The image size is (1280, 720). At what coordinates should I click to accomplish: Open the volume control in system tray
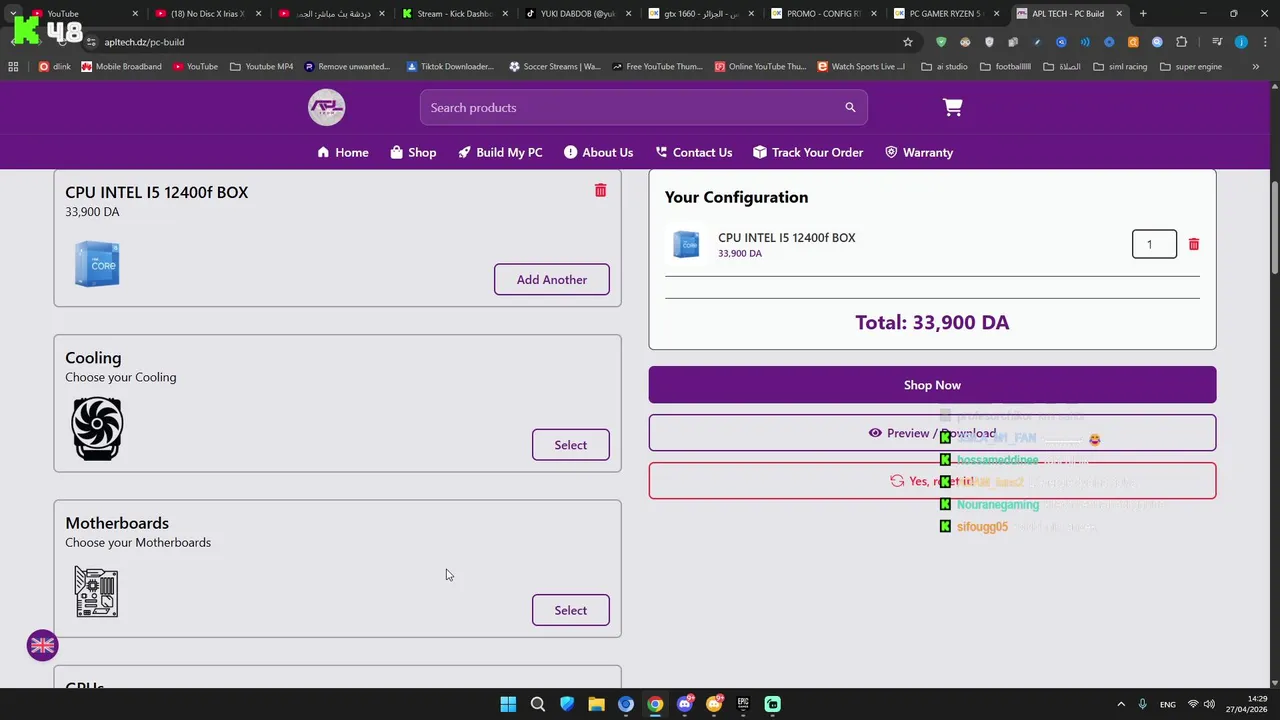click(1209, 704)
